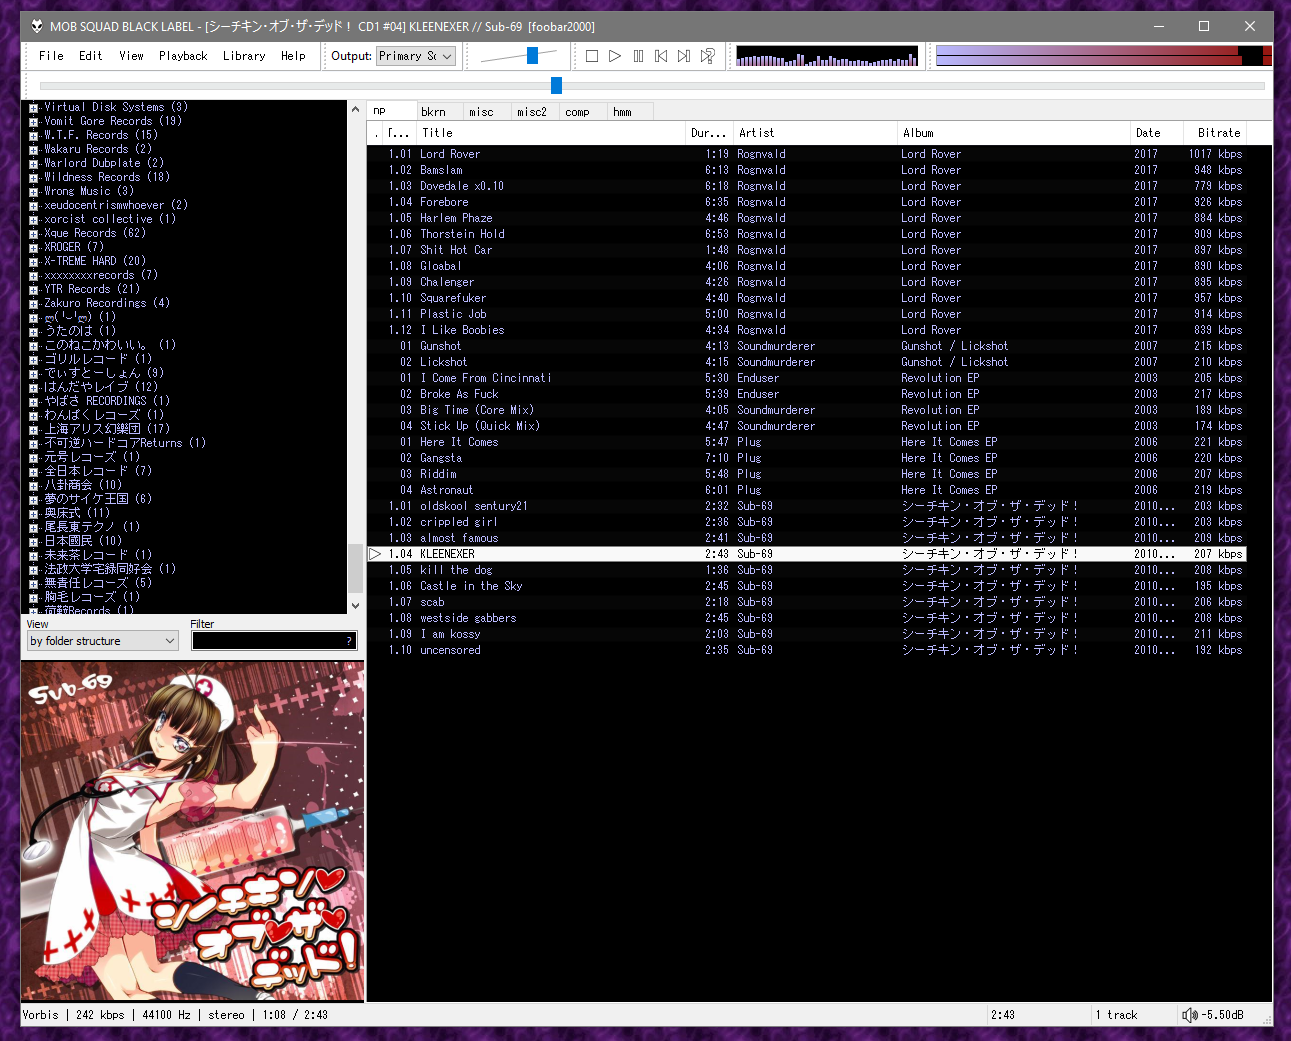Select the track 'Castle in the Sky'
Image resolution: width=1291 pixels, height=1041 pixels.
806,586
